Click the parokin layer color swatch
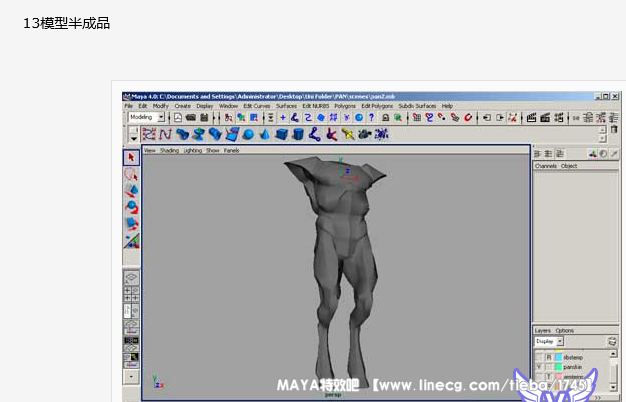The width and height of the screenshot is (626, 402). click(x=558, y=366)
